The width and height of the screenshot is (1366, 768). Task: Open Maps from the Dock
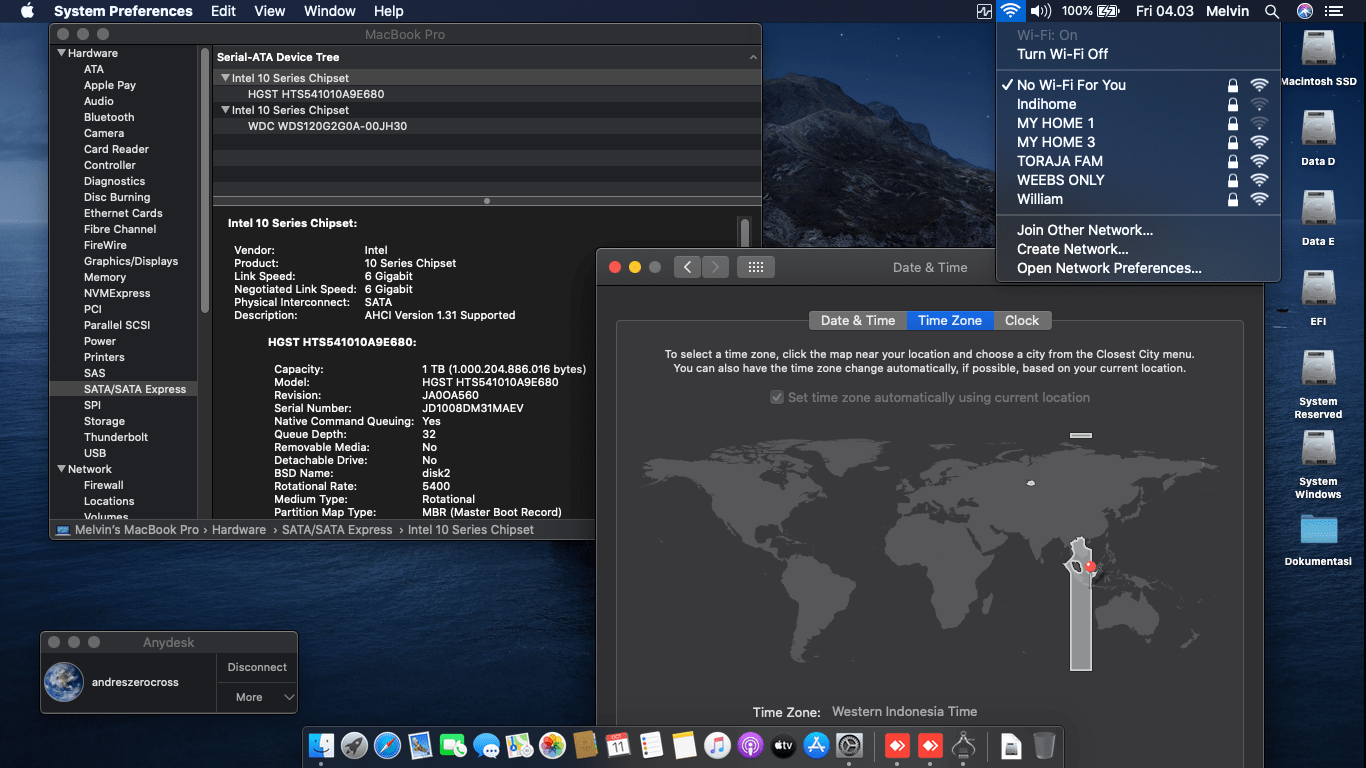coord(519,745)
